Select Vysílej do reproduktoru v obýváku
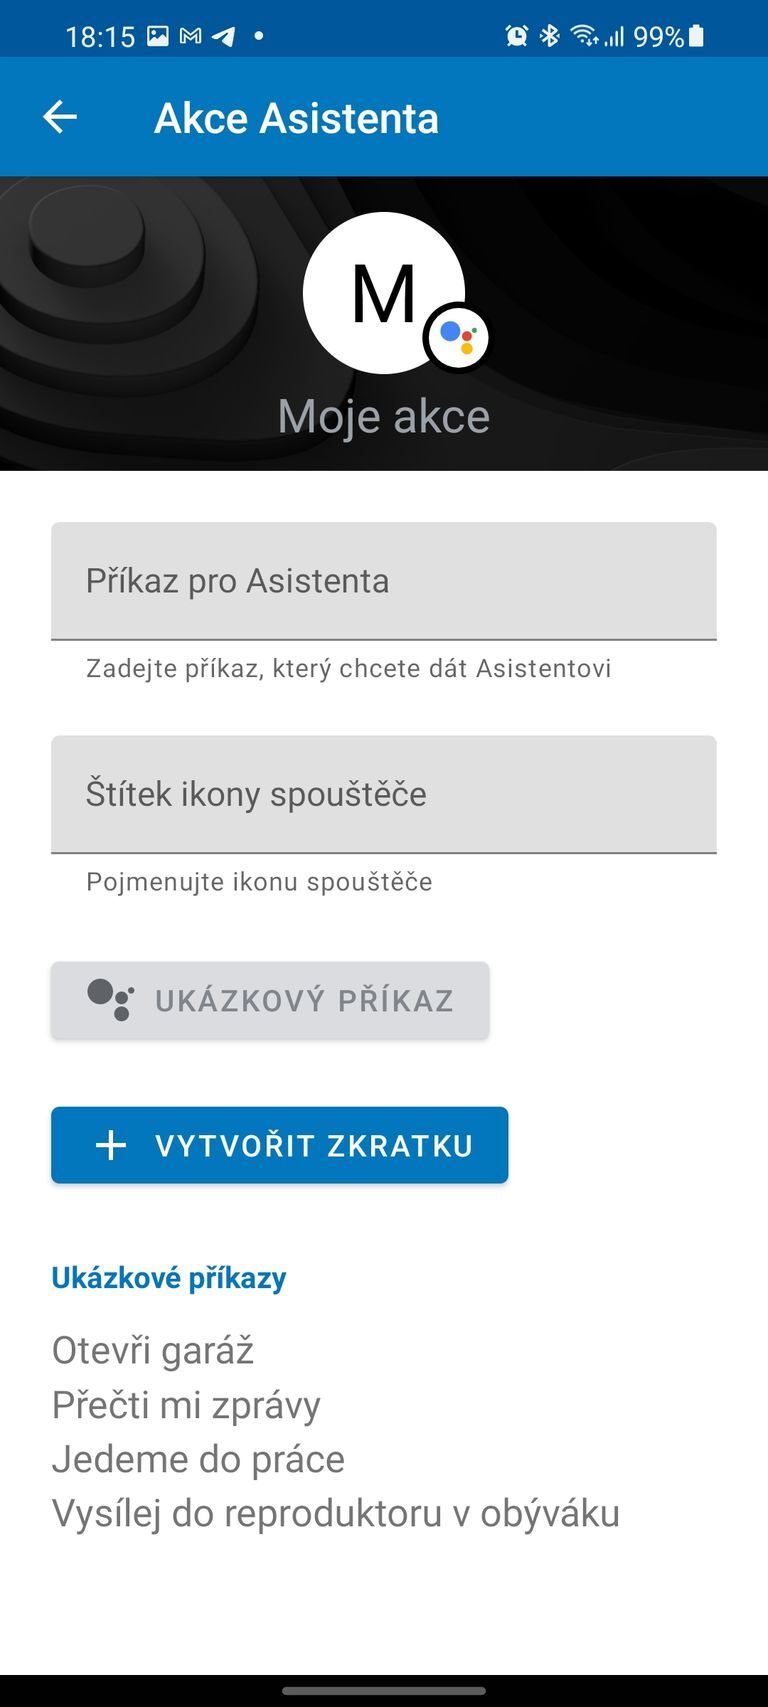 coord(335,1512)
